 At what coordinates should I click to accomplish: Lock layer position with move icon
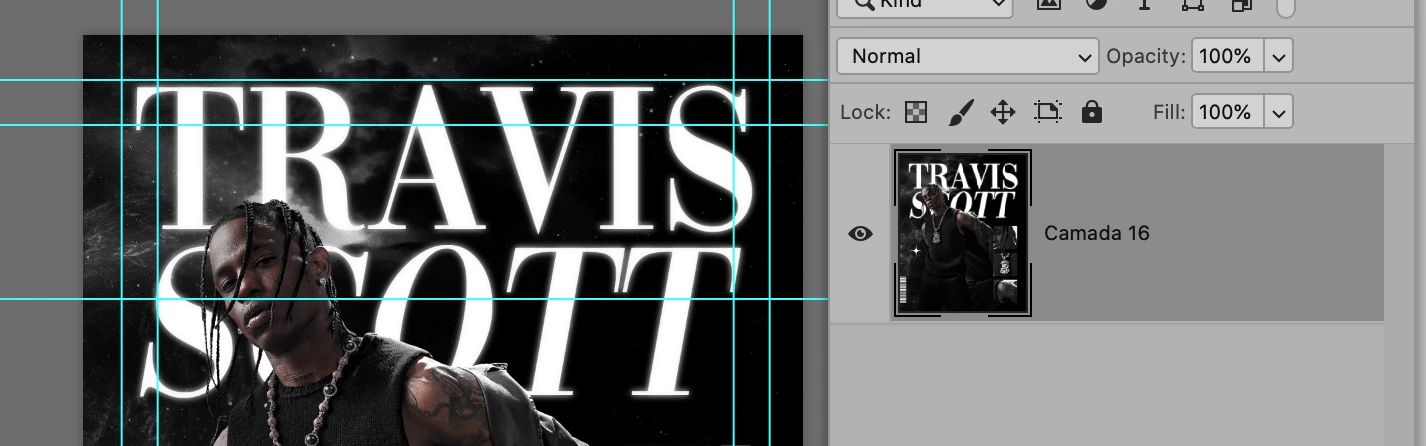click(1003, 112)
